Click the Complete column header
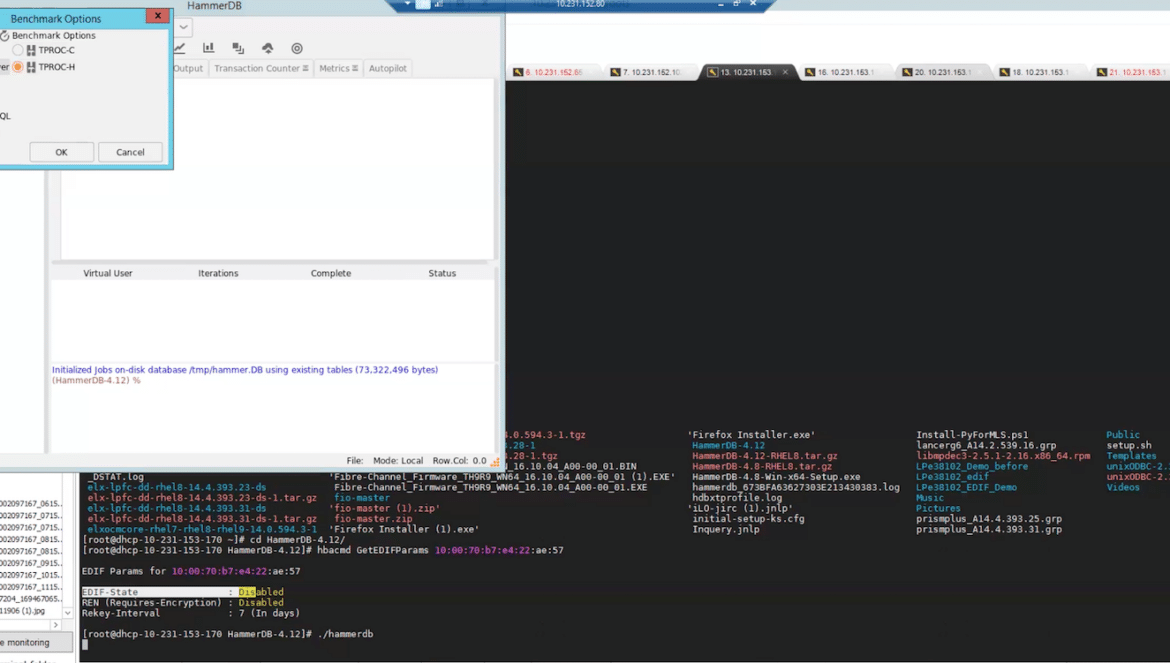 coord(331,274)
